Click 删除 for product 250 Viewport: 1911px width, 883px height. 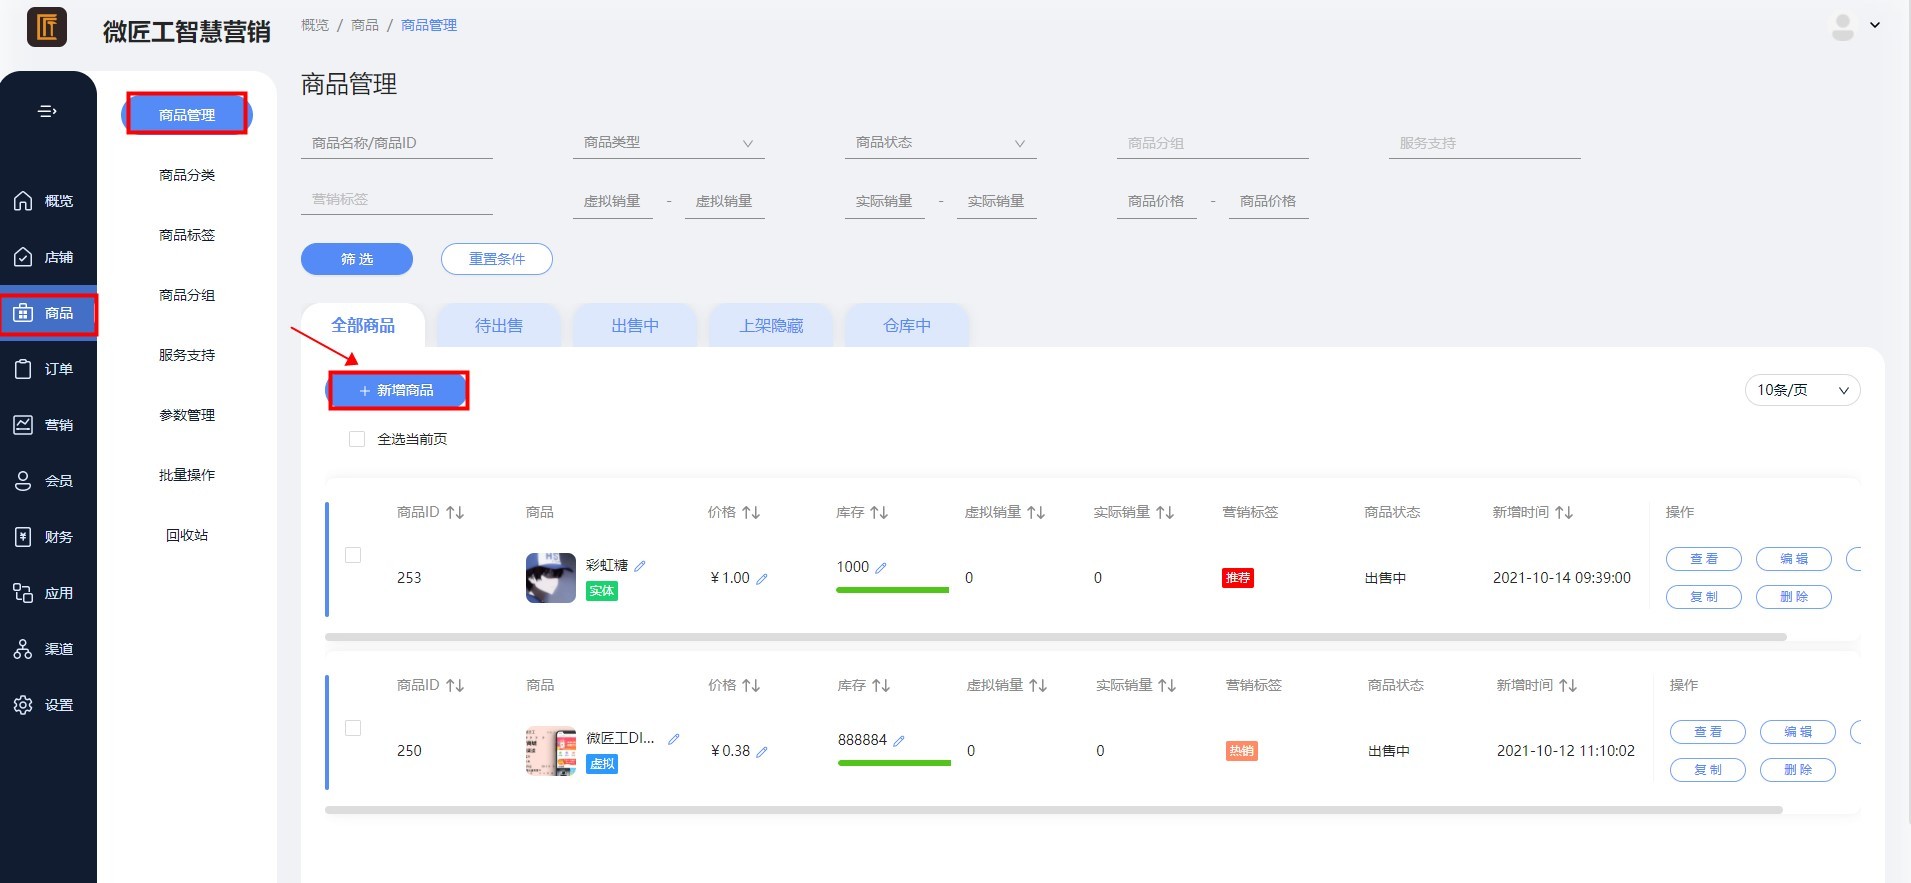click(x=1798, y=770)
